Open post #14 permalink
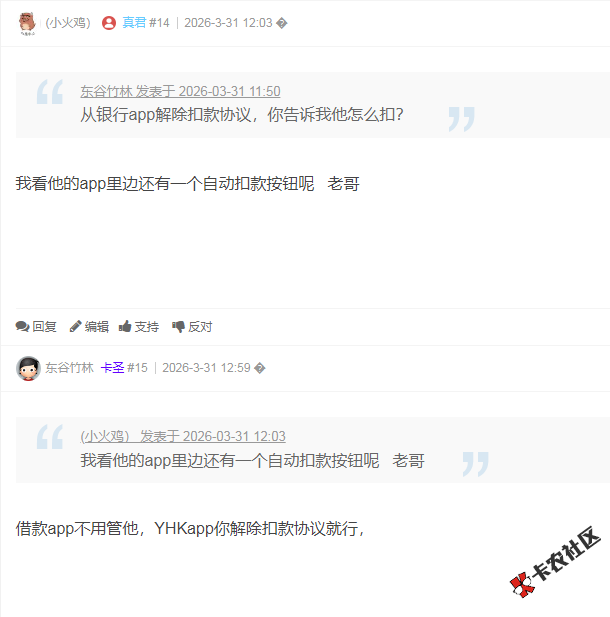 tap(159, 23)
